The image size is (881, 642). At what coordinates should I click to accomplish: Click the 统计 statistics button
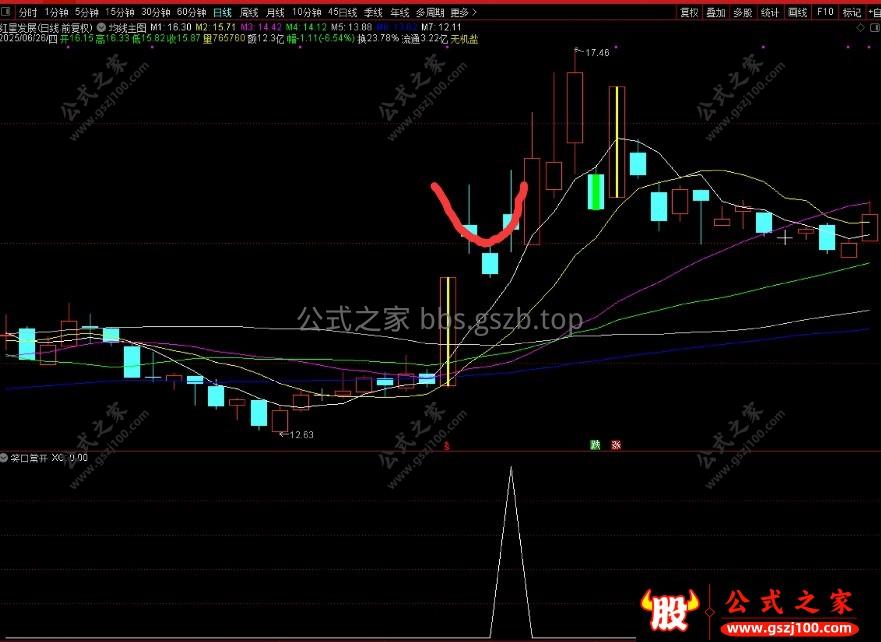click(769, 13)
